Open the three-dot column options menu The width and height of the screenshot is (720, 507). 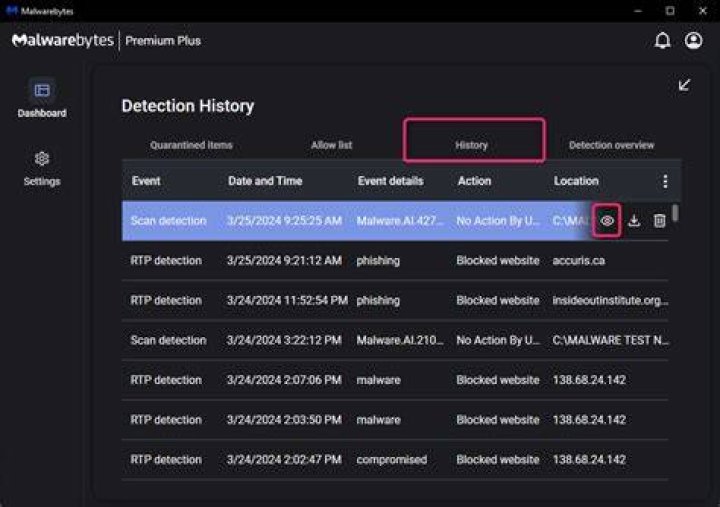tap(665, 181)
